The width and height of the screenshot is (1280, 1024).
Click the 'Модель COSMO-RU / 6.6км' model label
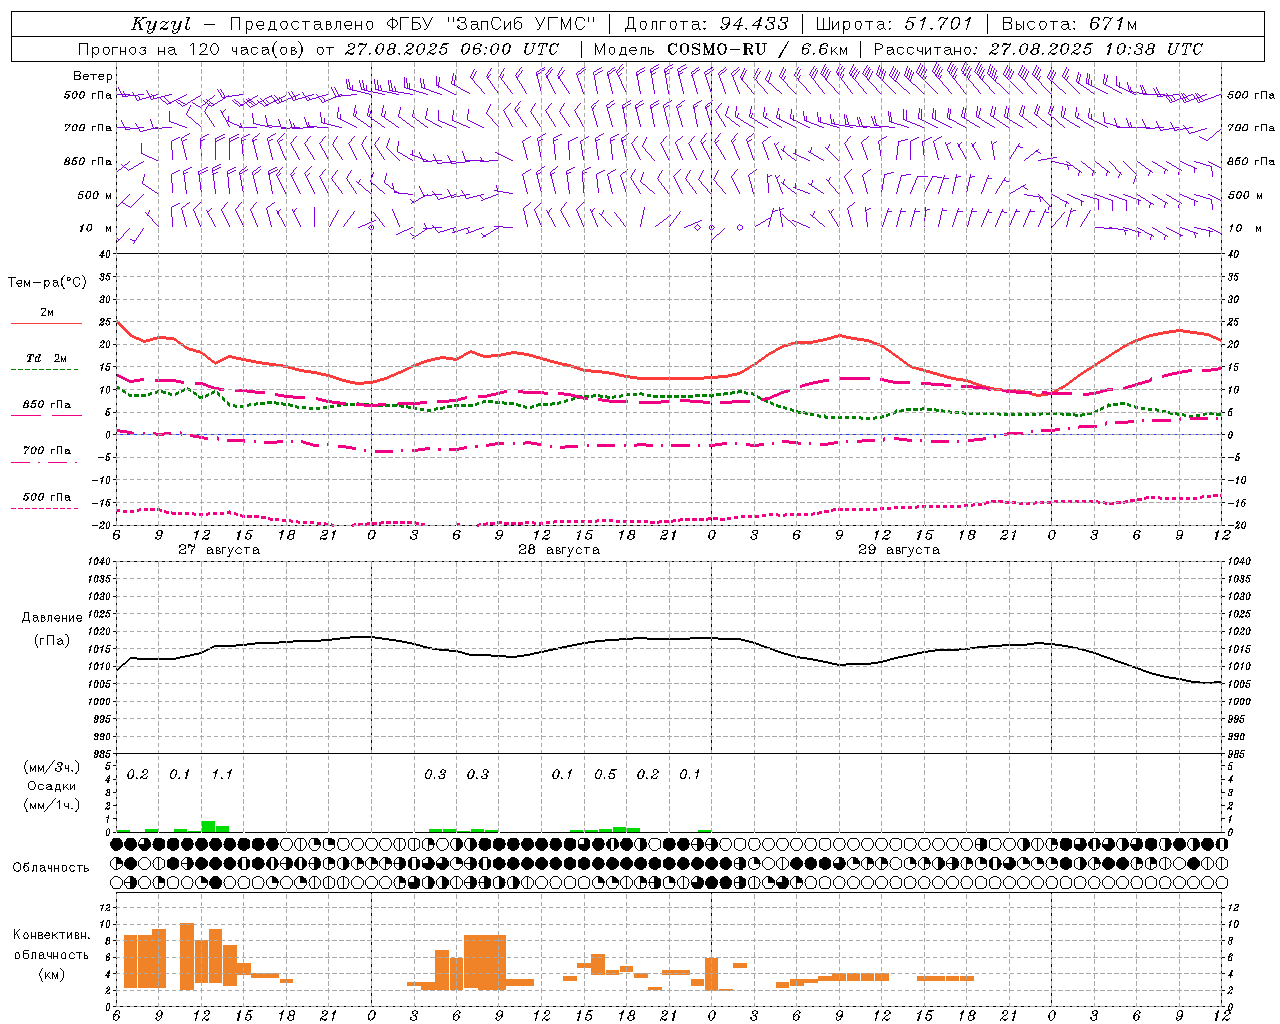(721, 49)
